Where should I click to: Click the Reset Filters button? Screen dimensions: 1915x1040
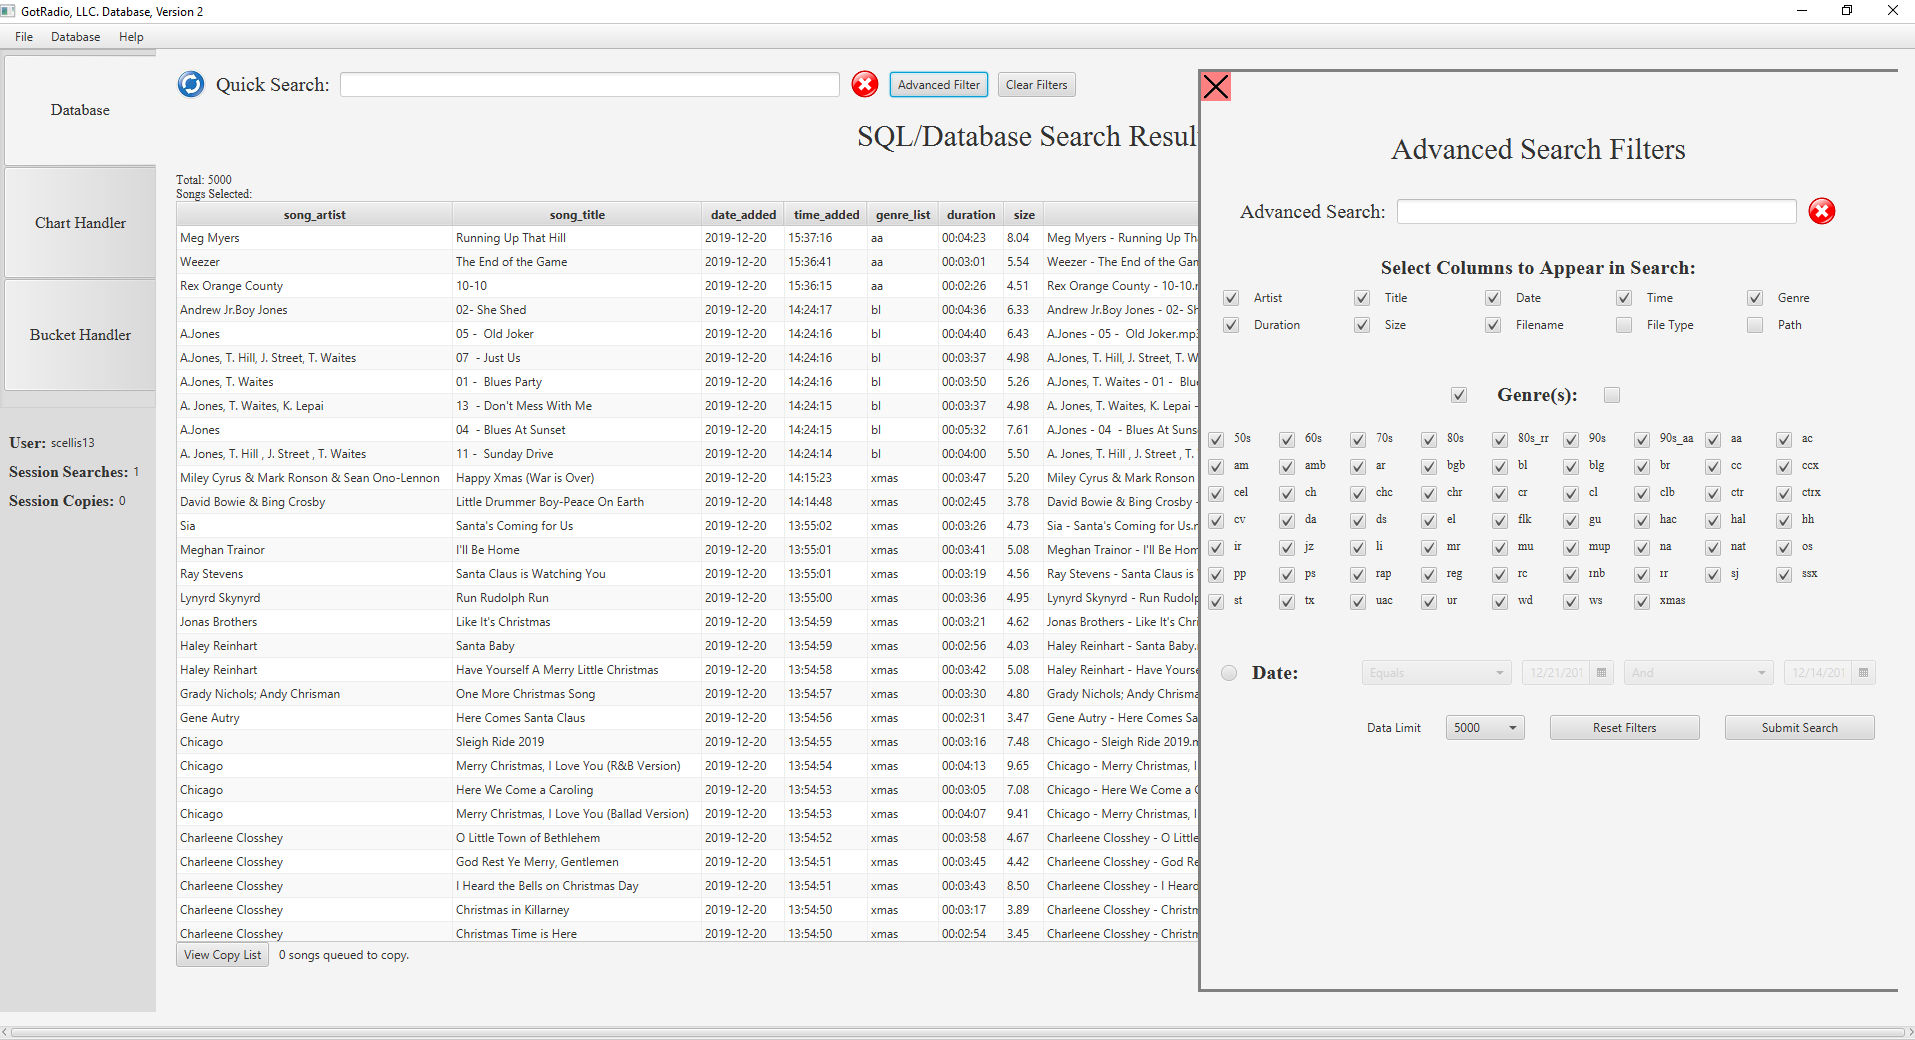pos(1623,727)
